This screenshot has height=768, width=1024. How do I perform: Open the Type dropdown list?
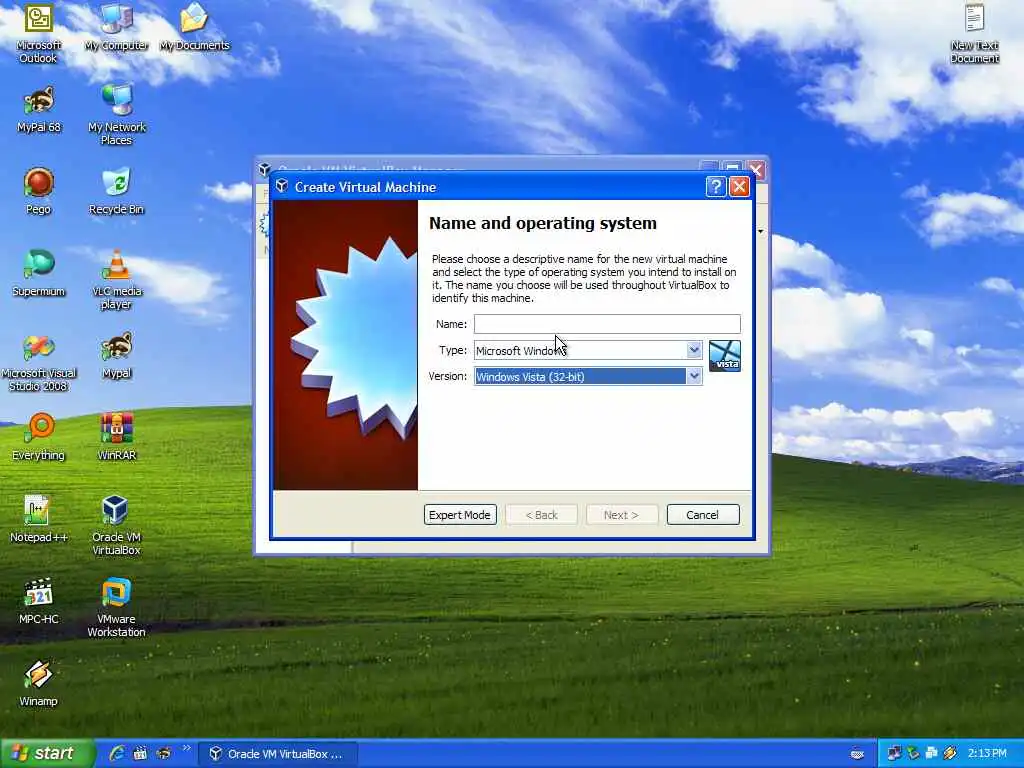tap(694, 350)
